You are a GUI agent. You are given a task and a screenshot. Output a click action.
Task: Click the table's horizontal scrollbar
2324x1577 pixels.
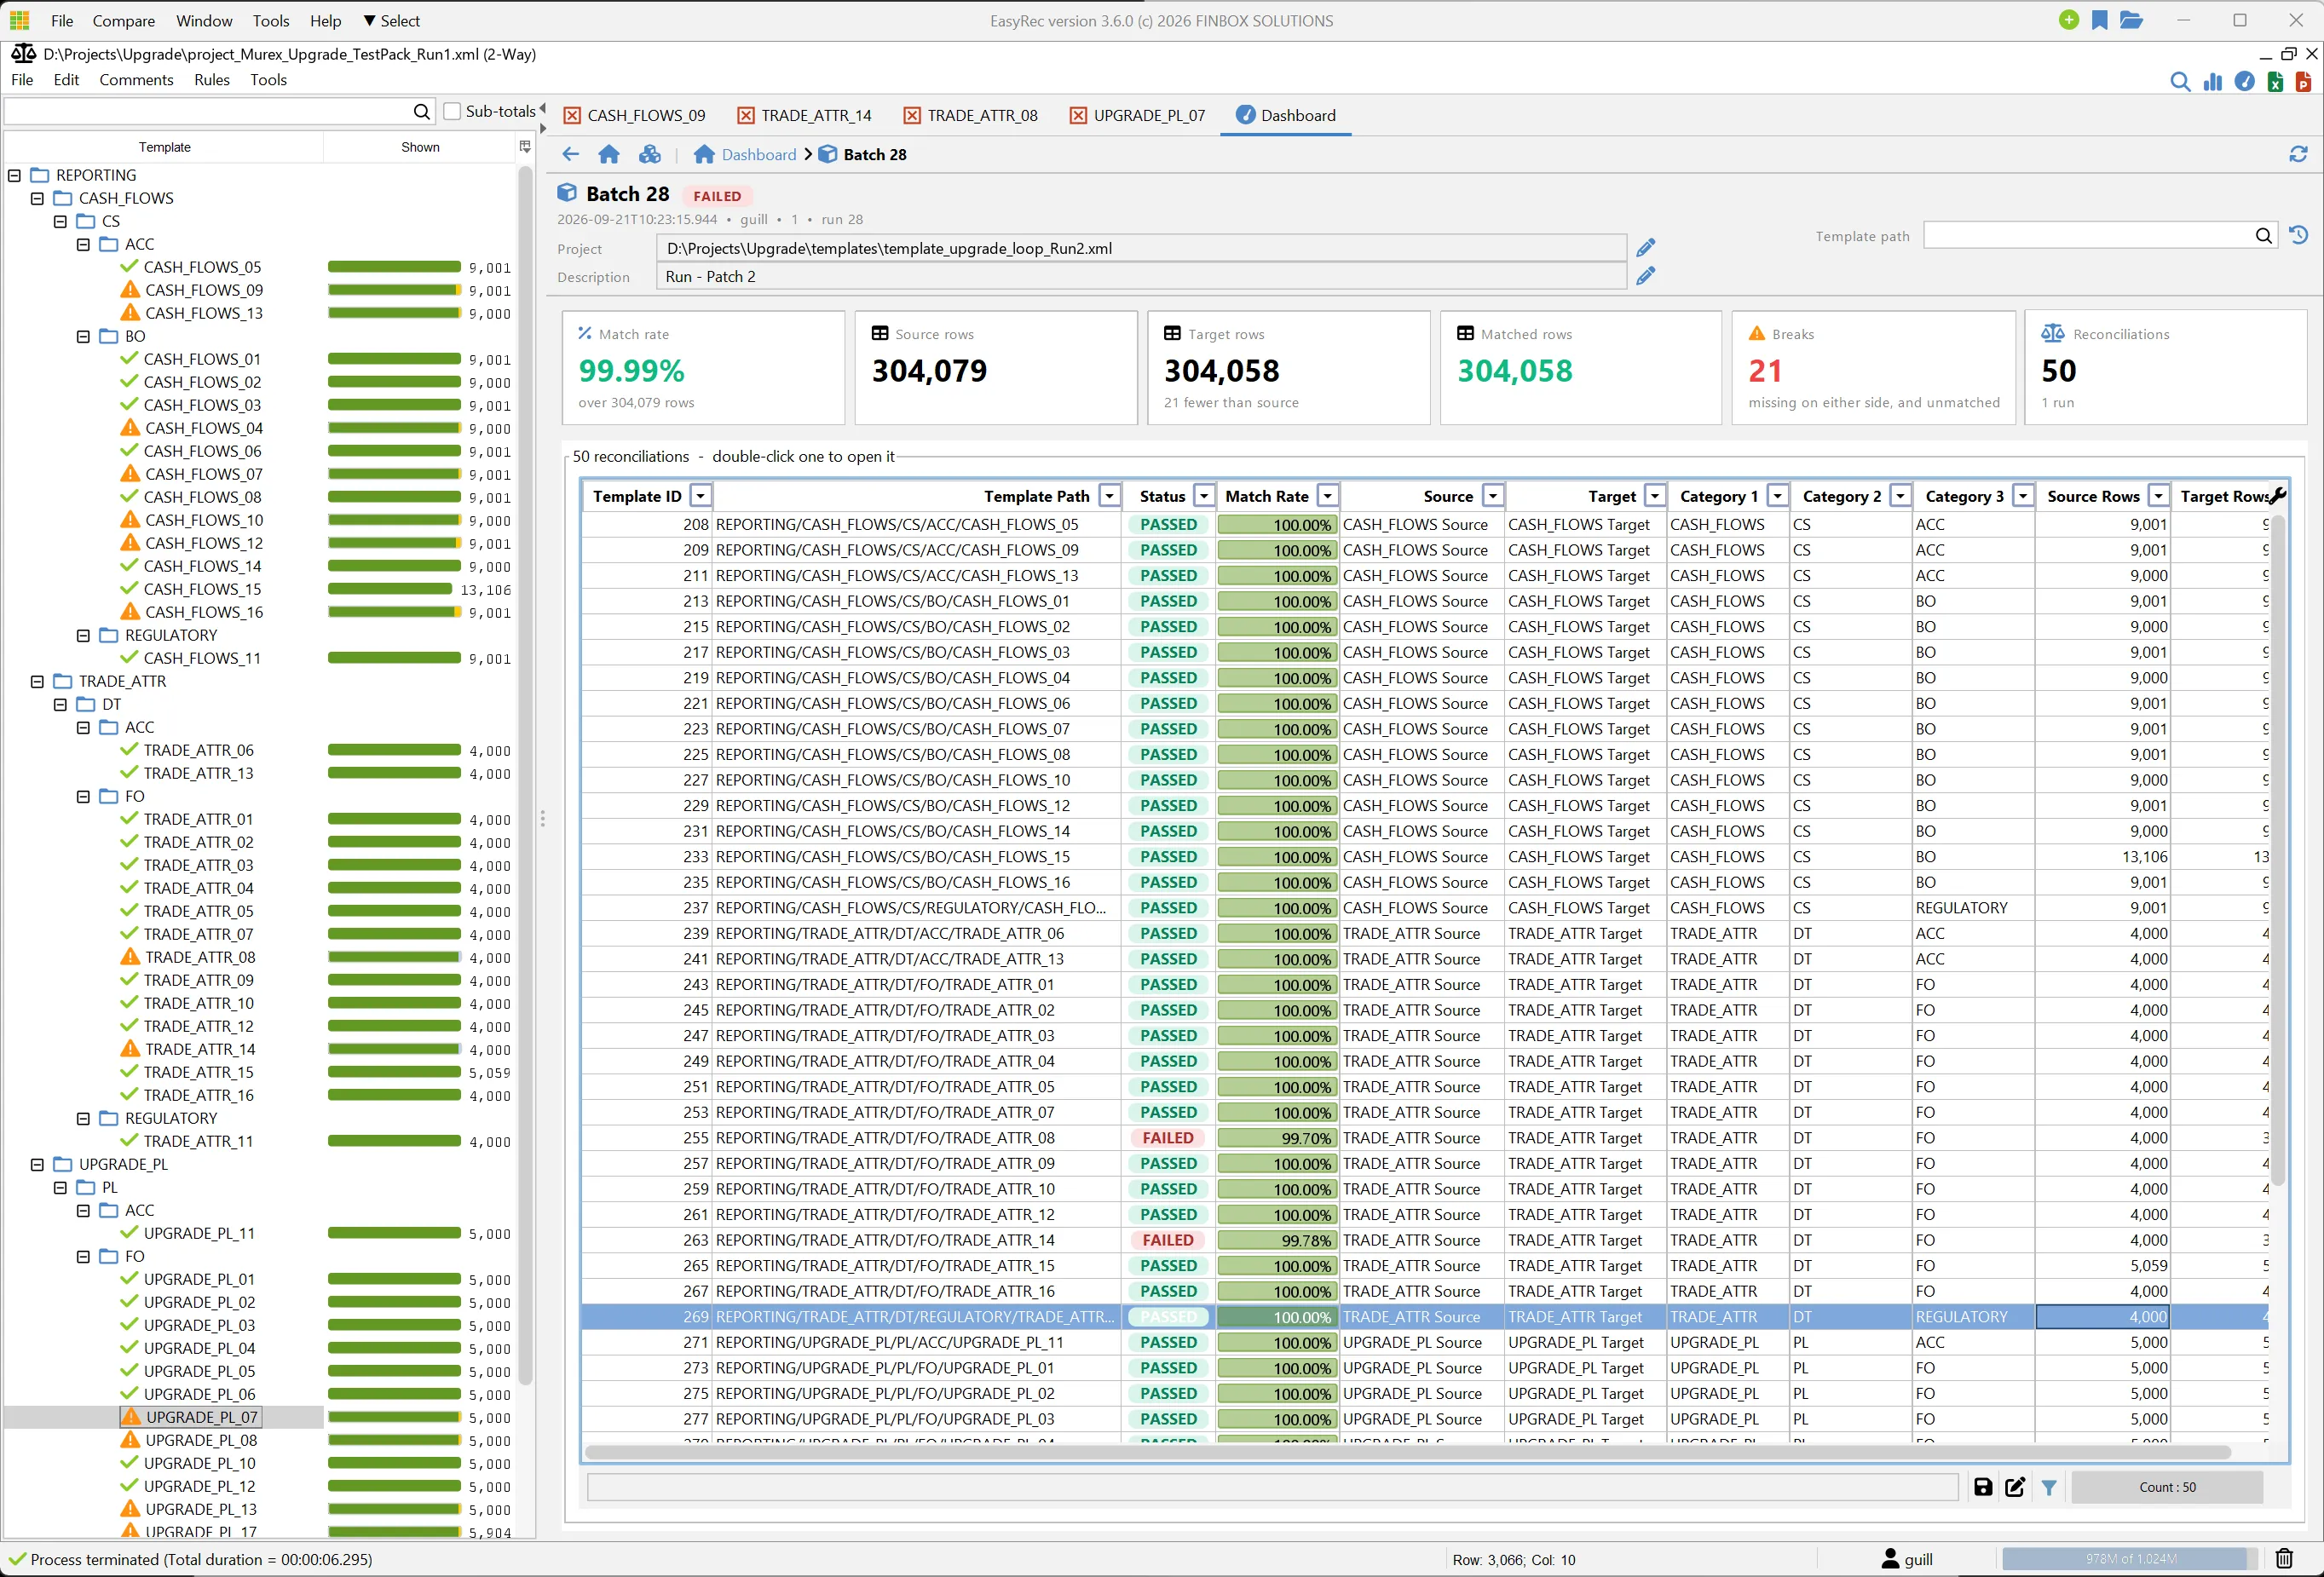(x=1407, y=1451)
